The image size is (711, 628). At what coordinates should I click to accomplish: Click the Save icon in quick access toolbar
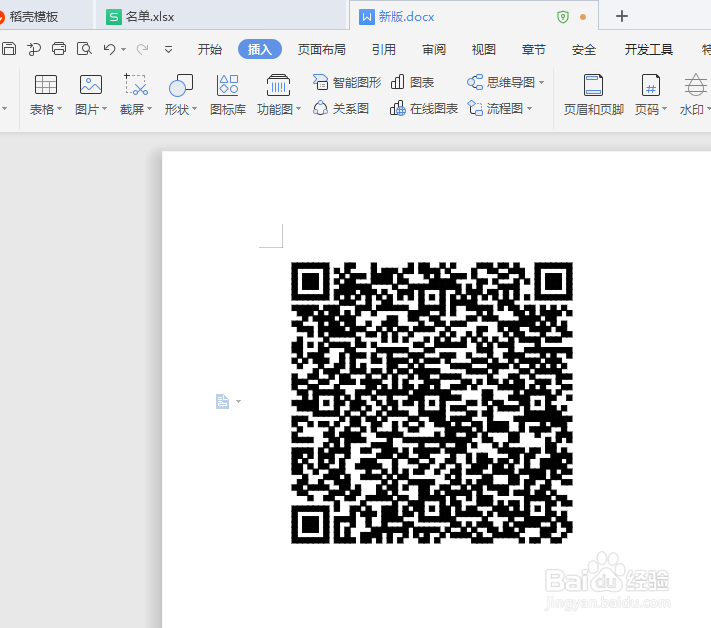click(x=9, y=49)
